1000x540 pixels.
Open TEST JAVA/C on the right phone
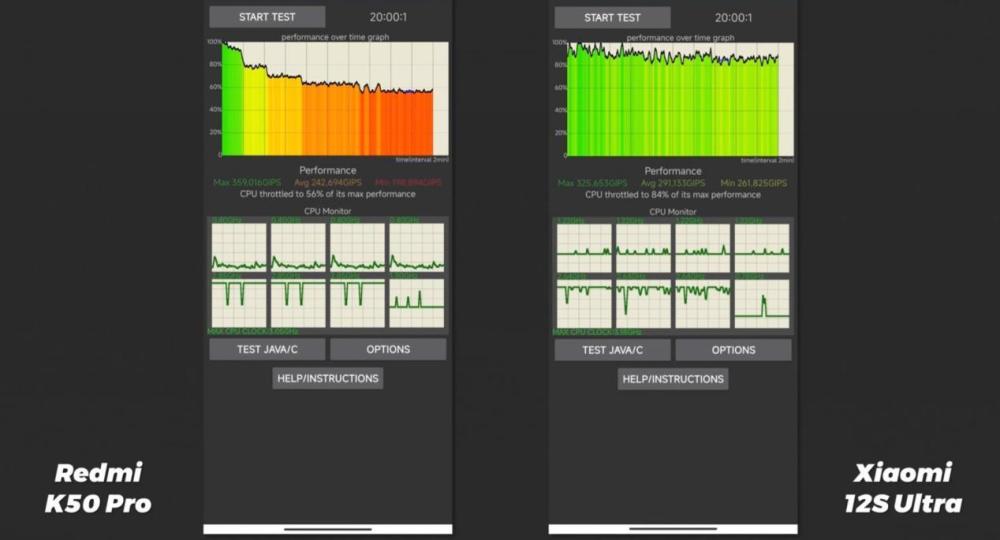click(x=612, y=350)
